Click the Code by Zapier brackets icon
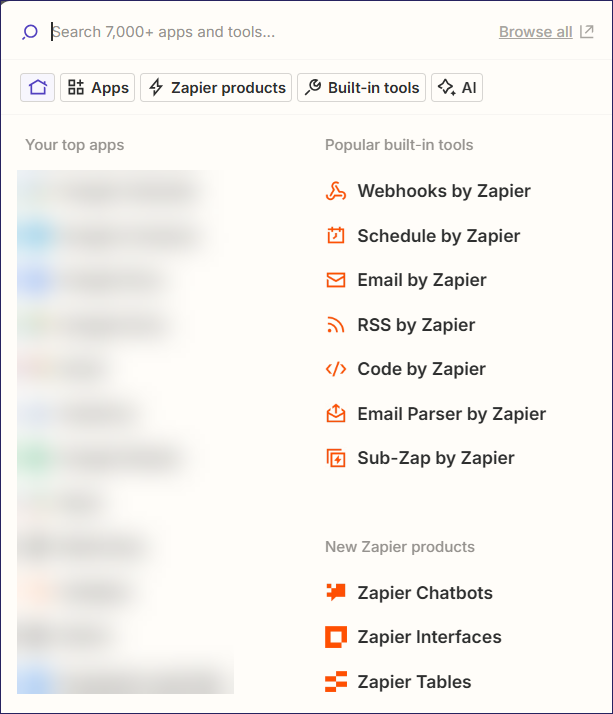Image resolution: width=613 pixels, height=714 pixels. point(336,369)
